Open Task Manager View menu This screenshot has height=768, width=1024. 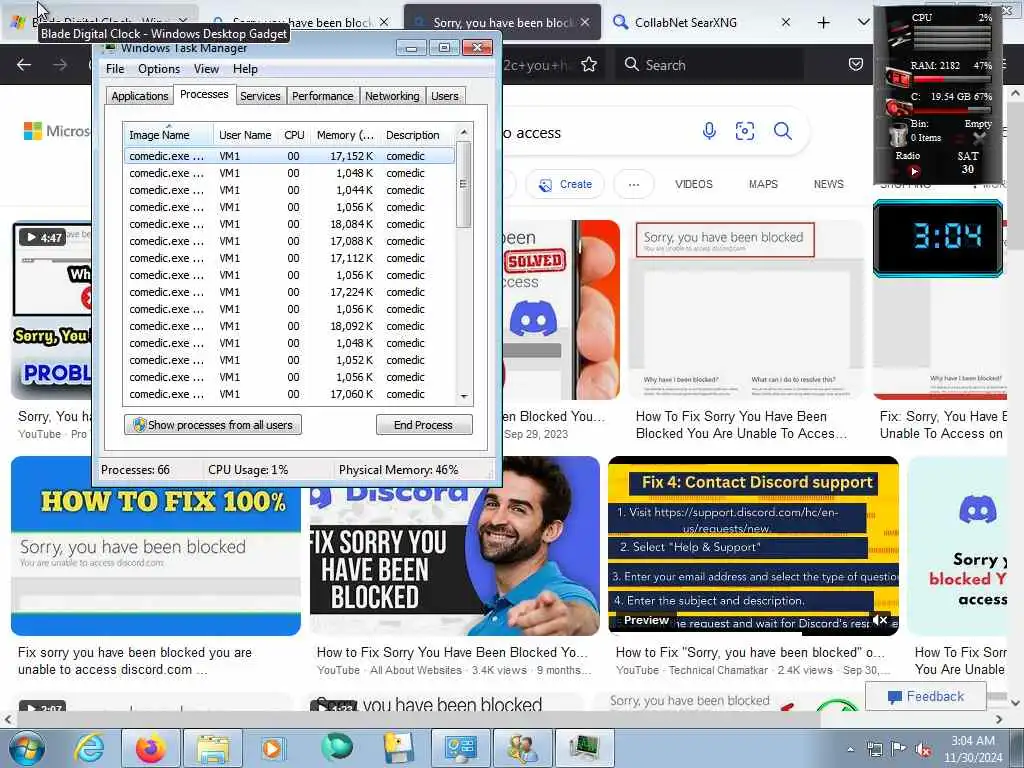coord(206,69)
